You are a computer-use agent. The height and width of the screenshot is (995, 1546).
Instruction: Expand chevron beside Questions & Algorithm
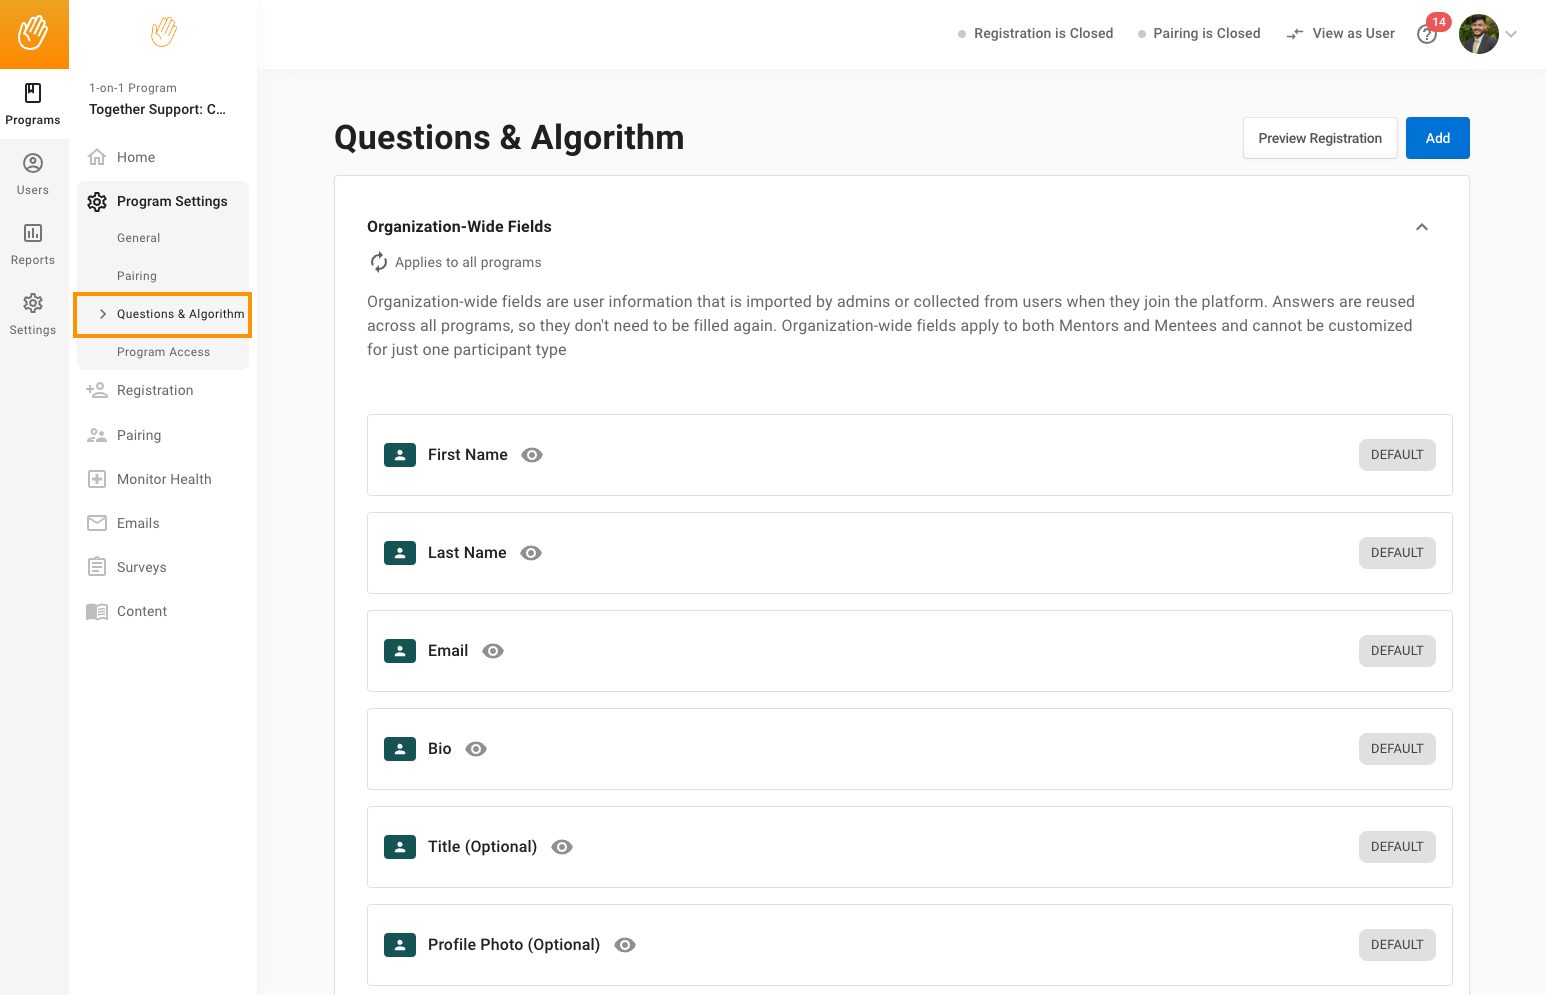click(x=102, y=314)
